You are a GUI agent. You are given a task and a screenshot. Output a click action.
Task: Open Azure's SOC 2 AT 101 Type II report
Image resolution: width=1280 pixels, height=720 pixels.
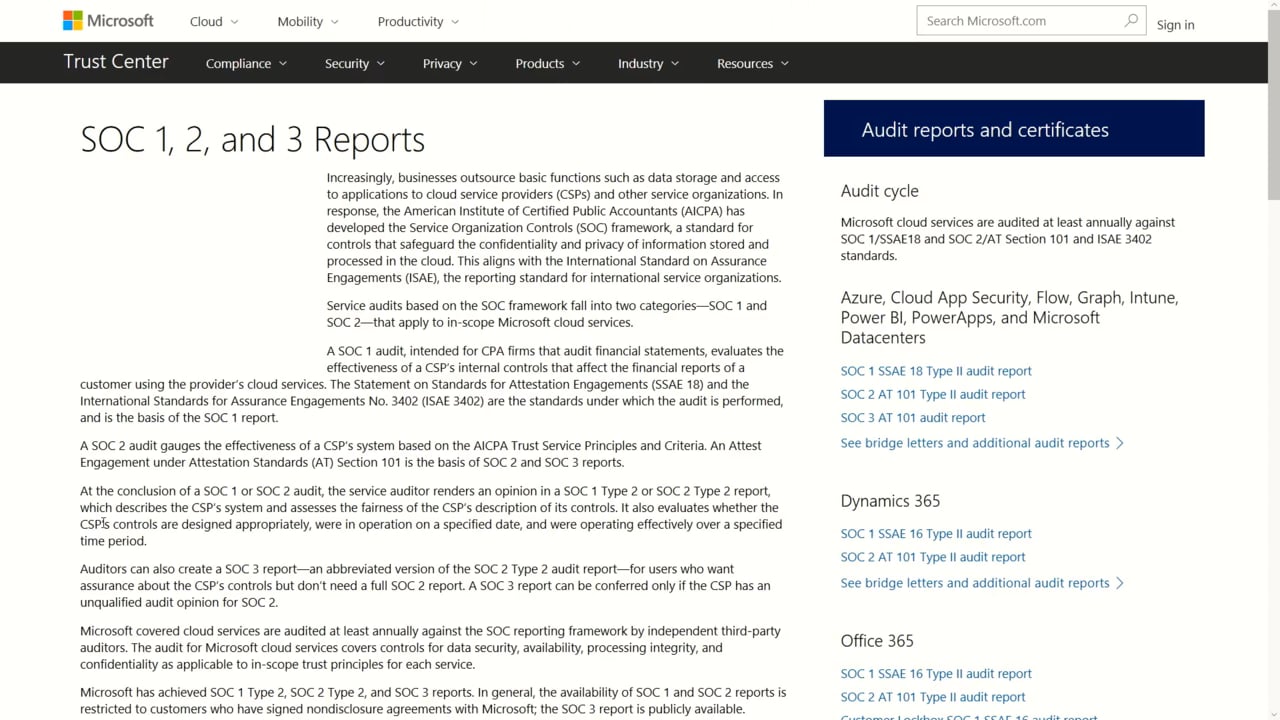tap(933, 394)
